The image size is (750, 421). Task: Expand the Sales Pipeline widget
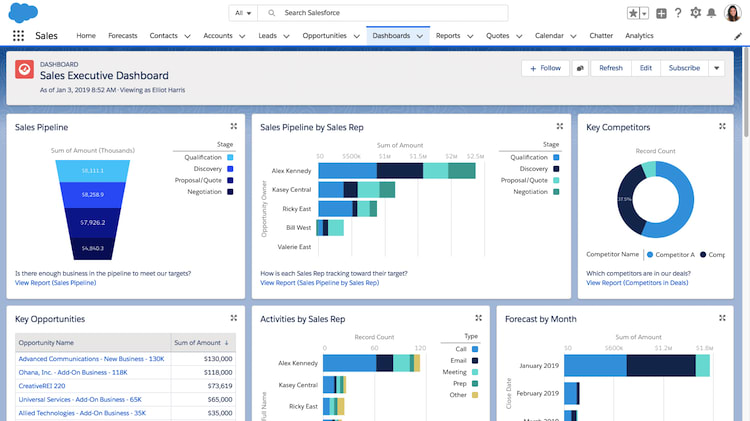click(233, 126)
